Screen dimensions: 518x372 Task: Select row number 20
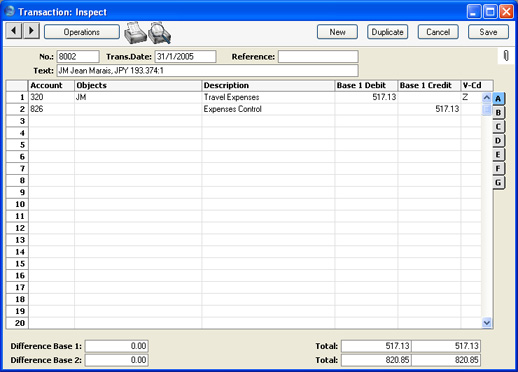coord(17,323)
